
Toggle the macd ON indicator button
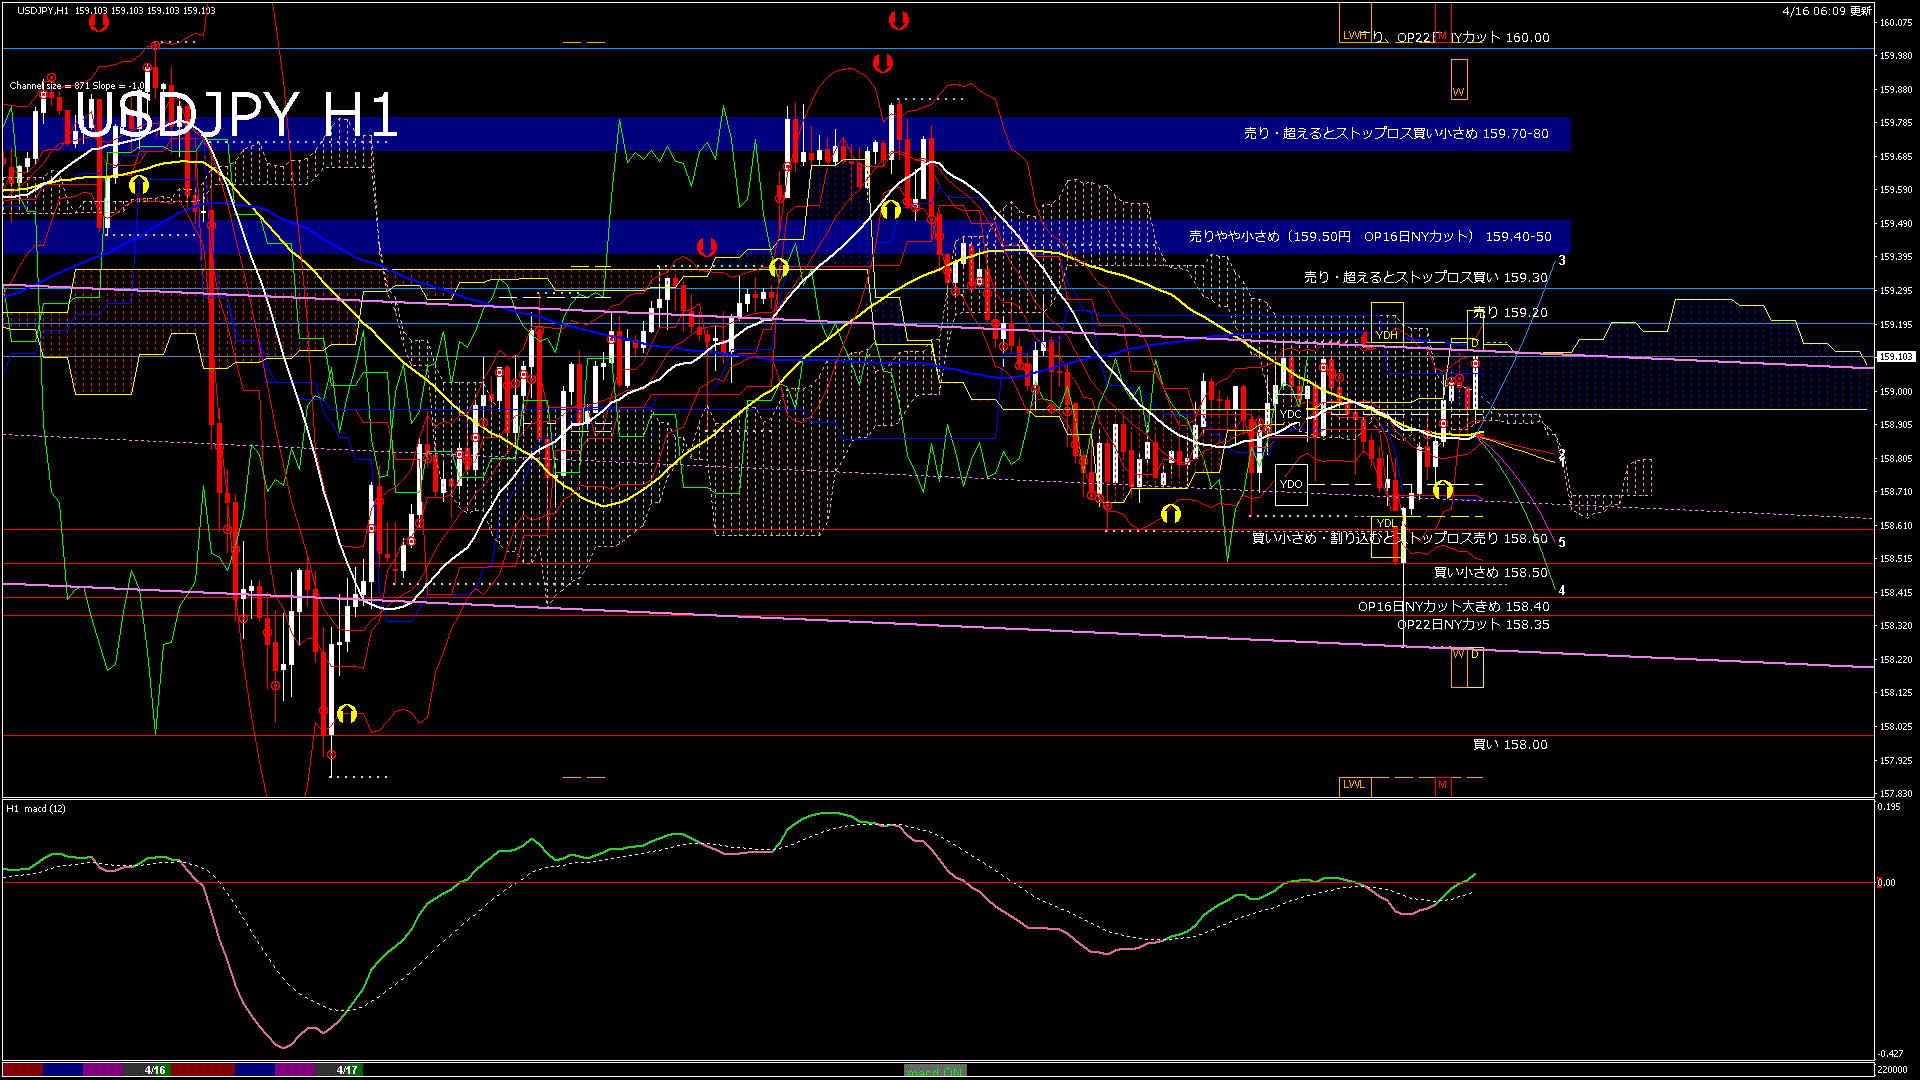click(x=935, y=1070)
